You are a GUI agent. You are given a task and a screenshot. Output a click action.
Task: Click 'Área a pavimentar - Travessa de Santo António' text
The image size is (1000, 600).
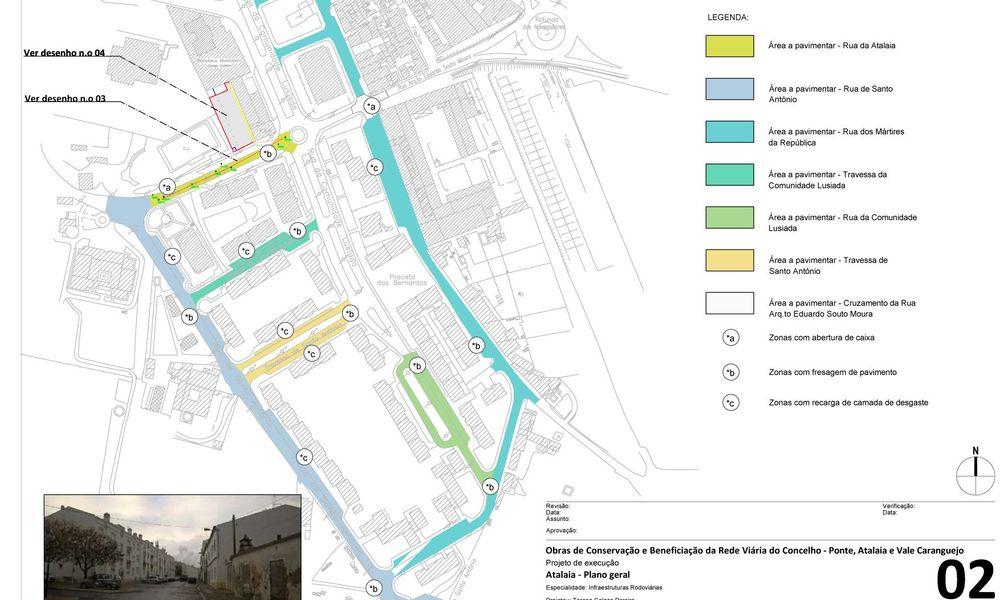828,265
